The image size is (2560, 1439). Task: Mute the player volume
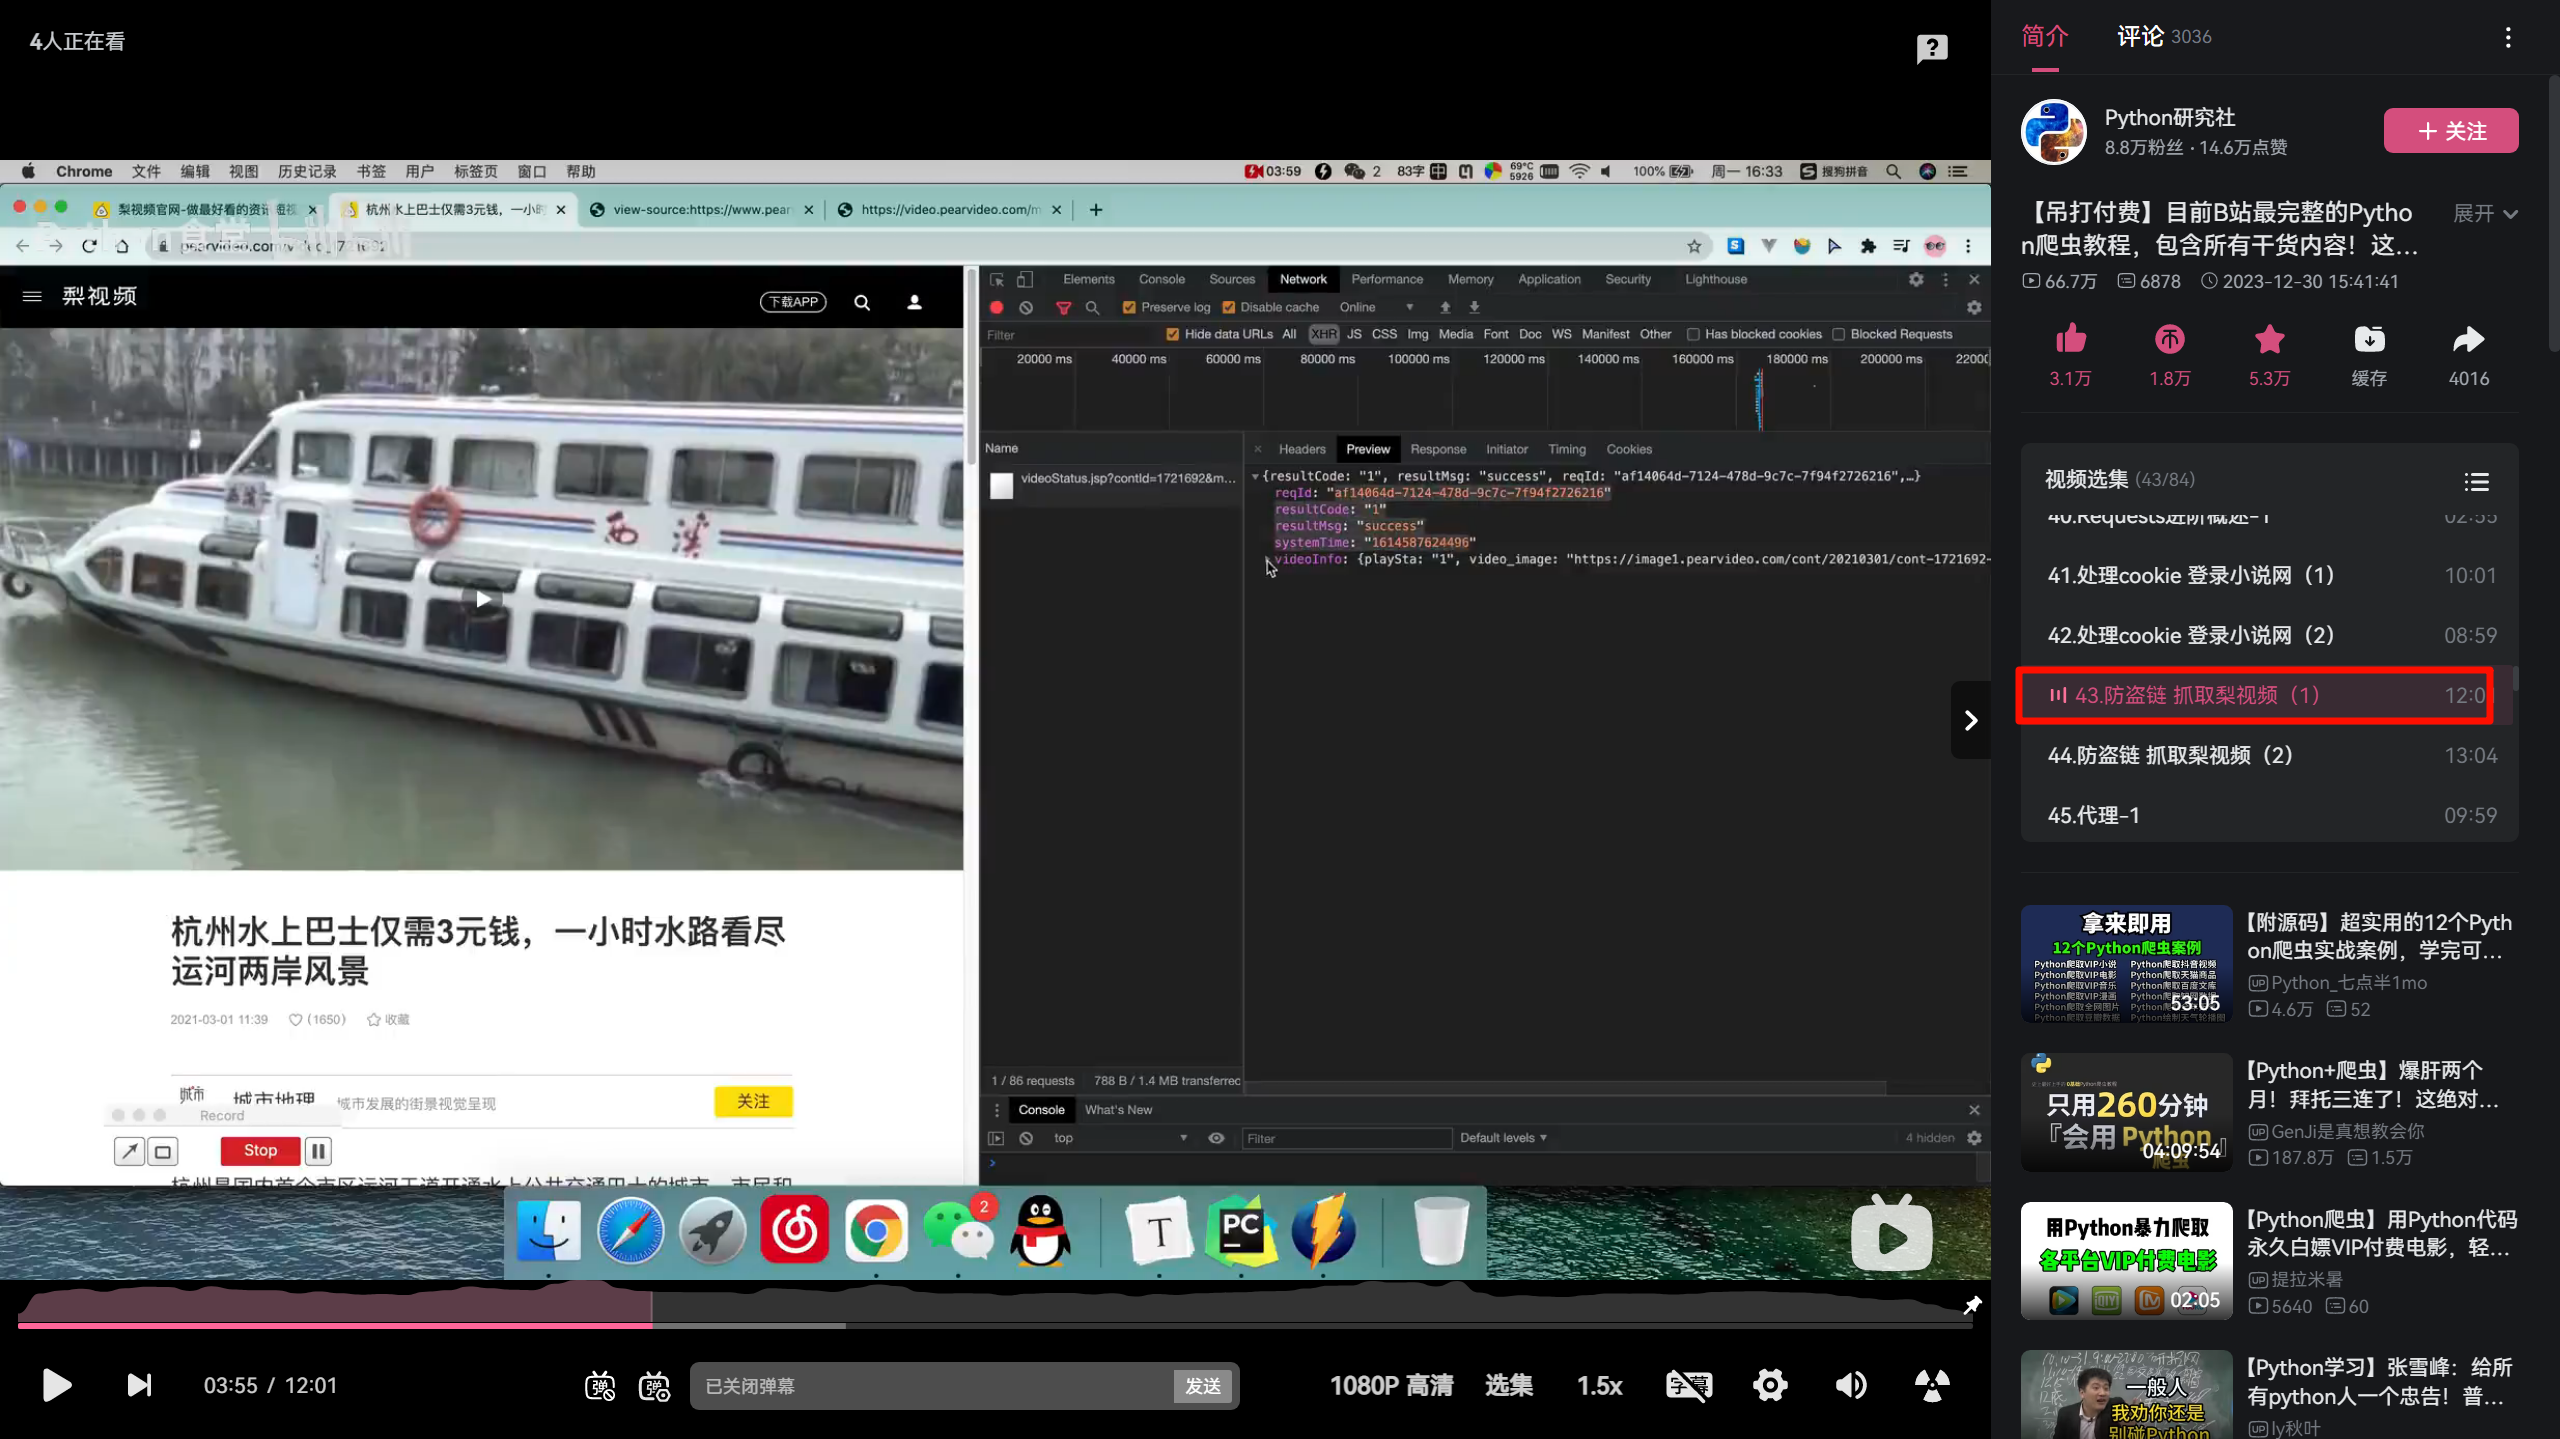coord(1851,1385)
